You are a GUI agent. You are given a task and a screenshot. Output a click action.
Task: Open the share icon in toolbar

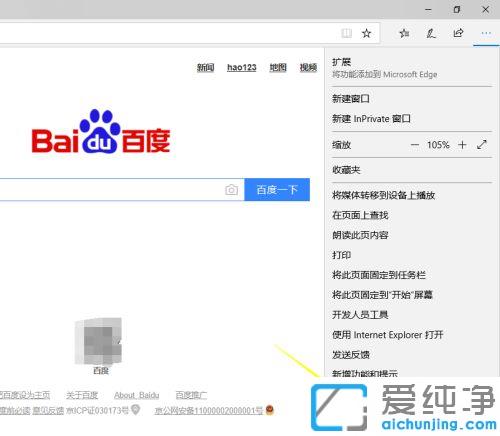click(458, 33)
